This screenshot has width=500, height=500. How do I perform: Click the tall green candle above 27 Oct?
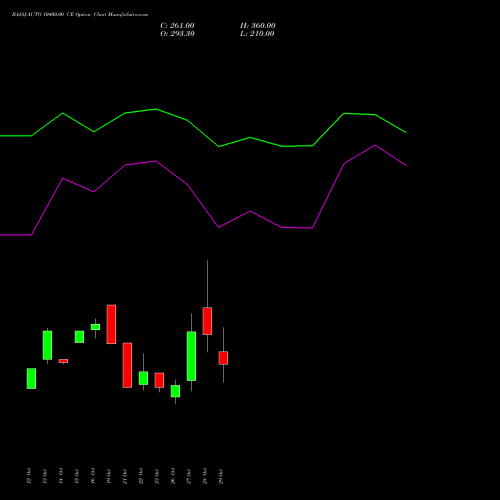click(x=191, y=356)
